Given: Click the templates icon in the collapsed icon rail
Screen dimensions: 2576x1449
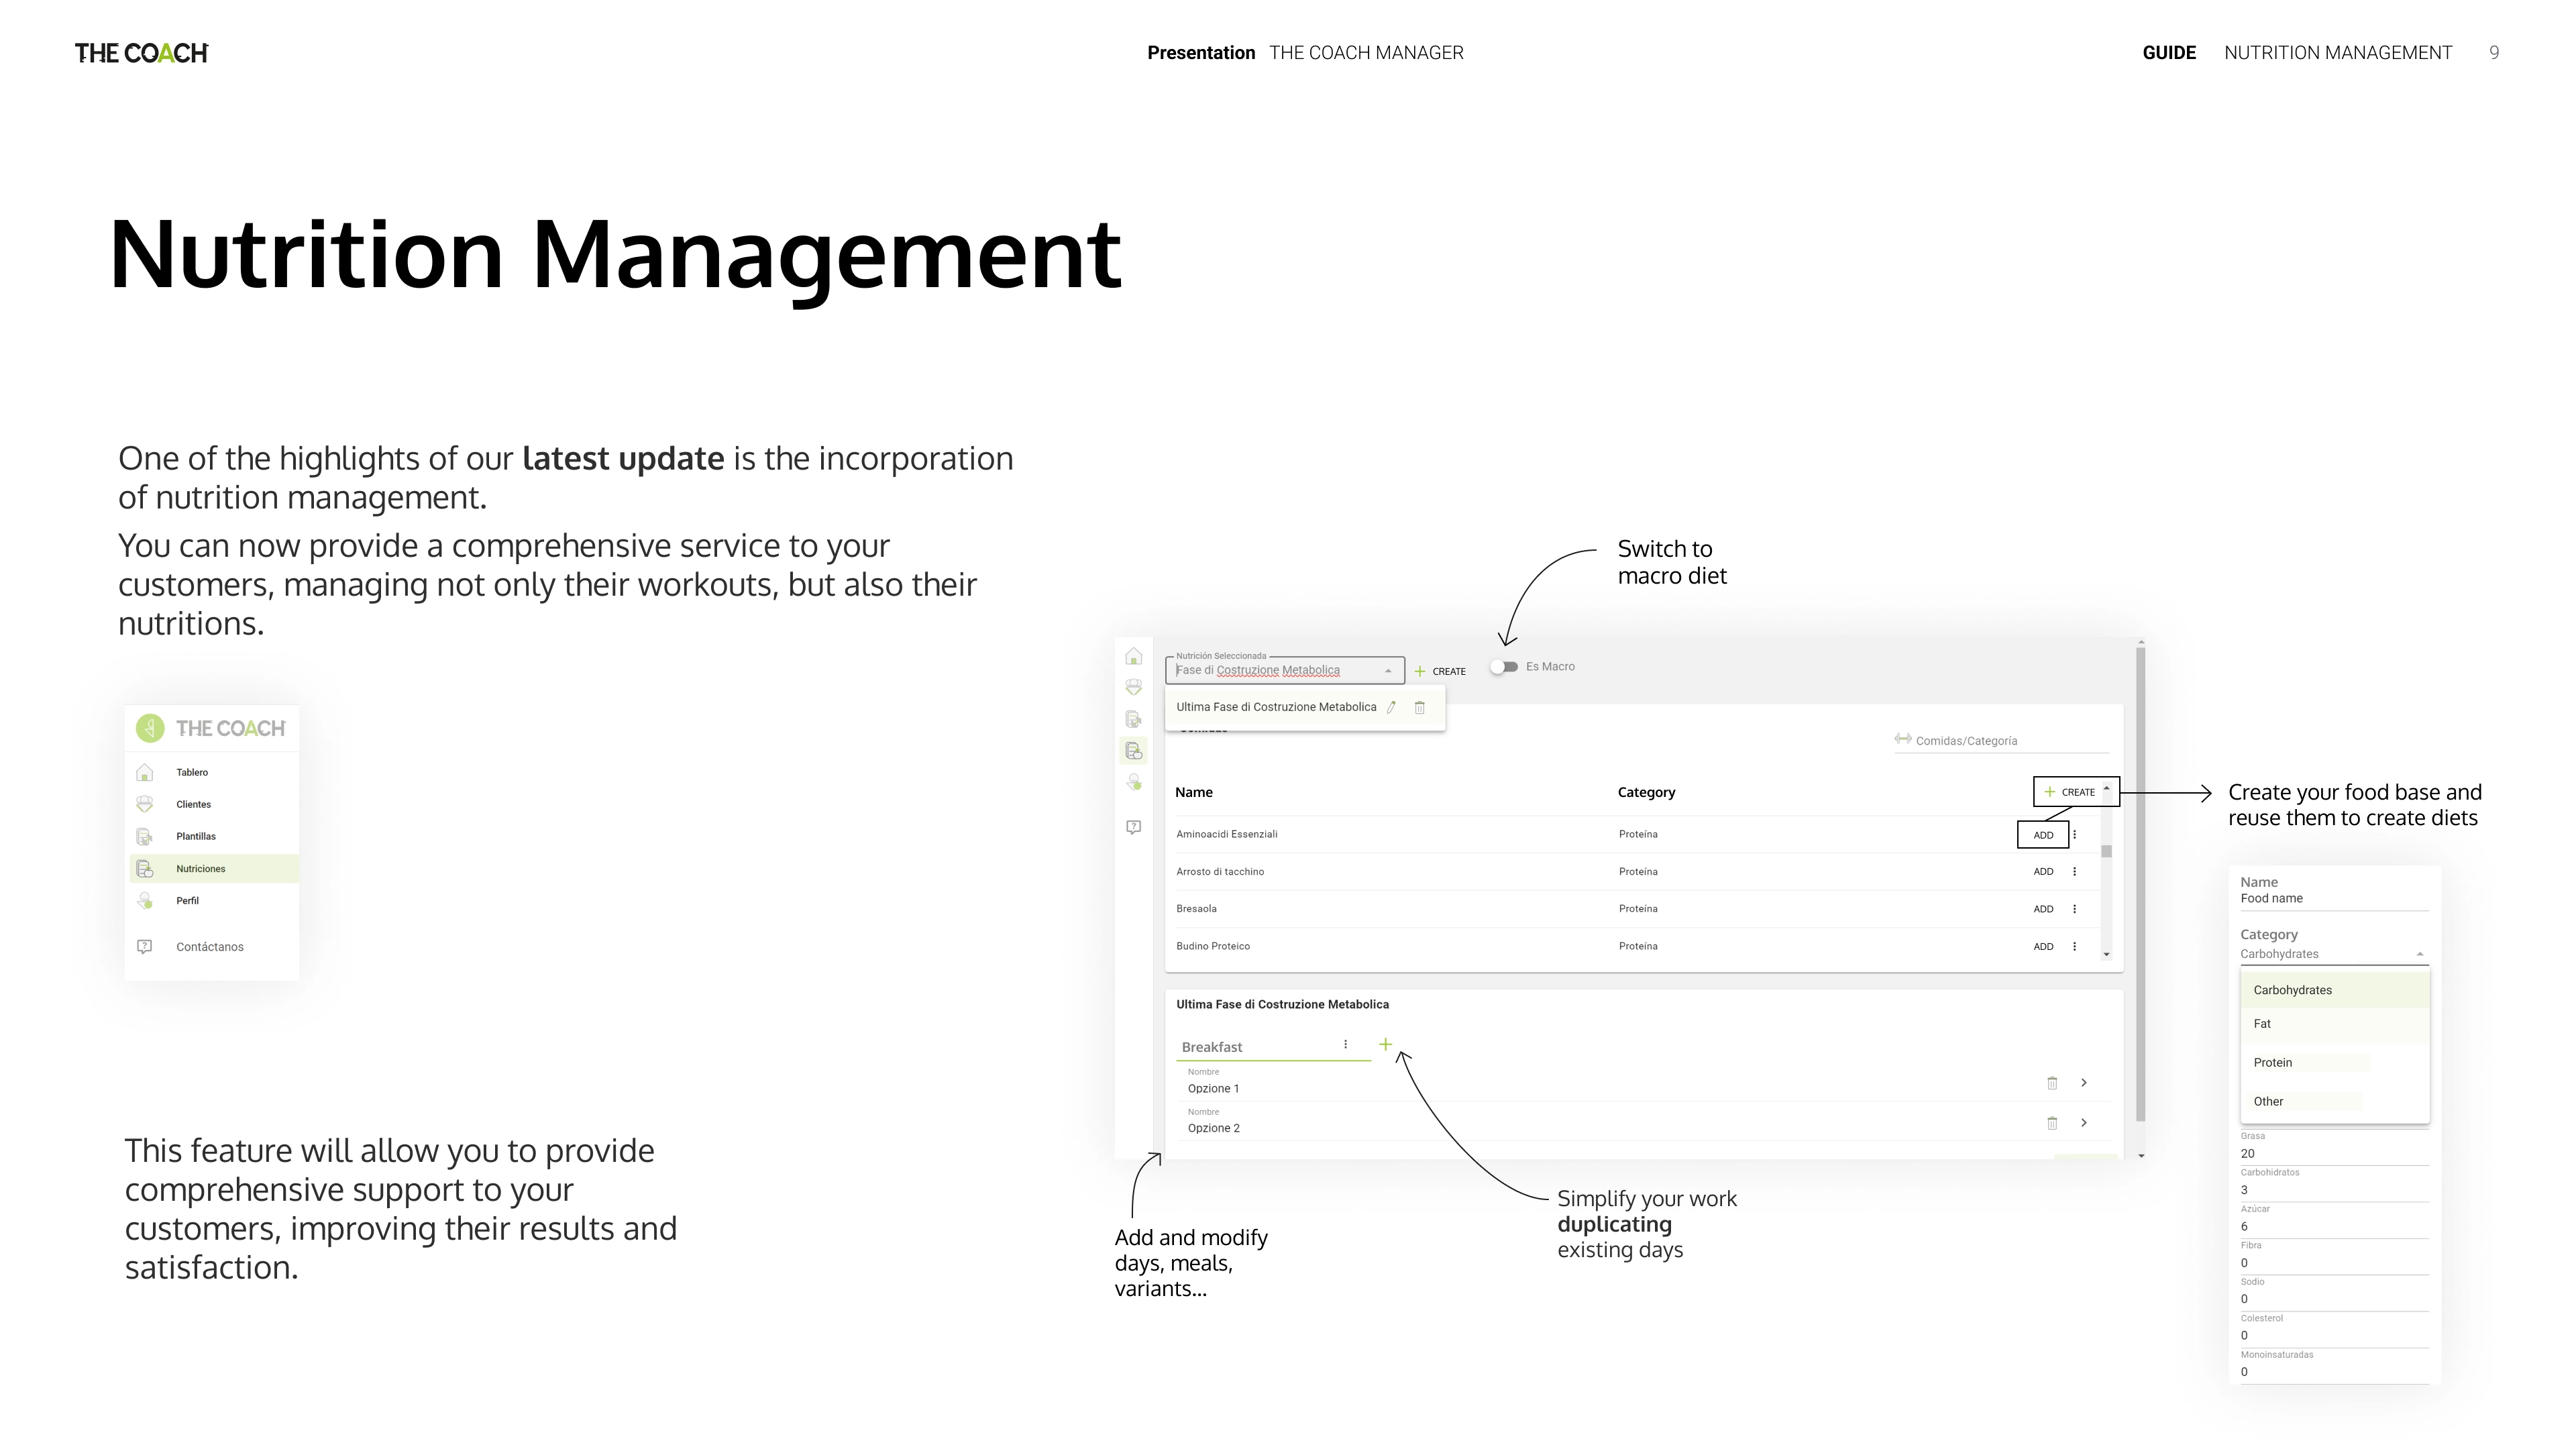Looking at the screenshot, I should pyautogui.click(x=1133, y=719).
